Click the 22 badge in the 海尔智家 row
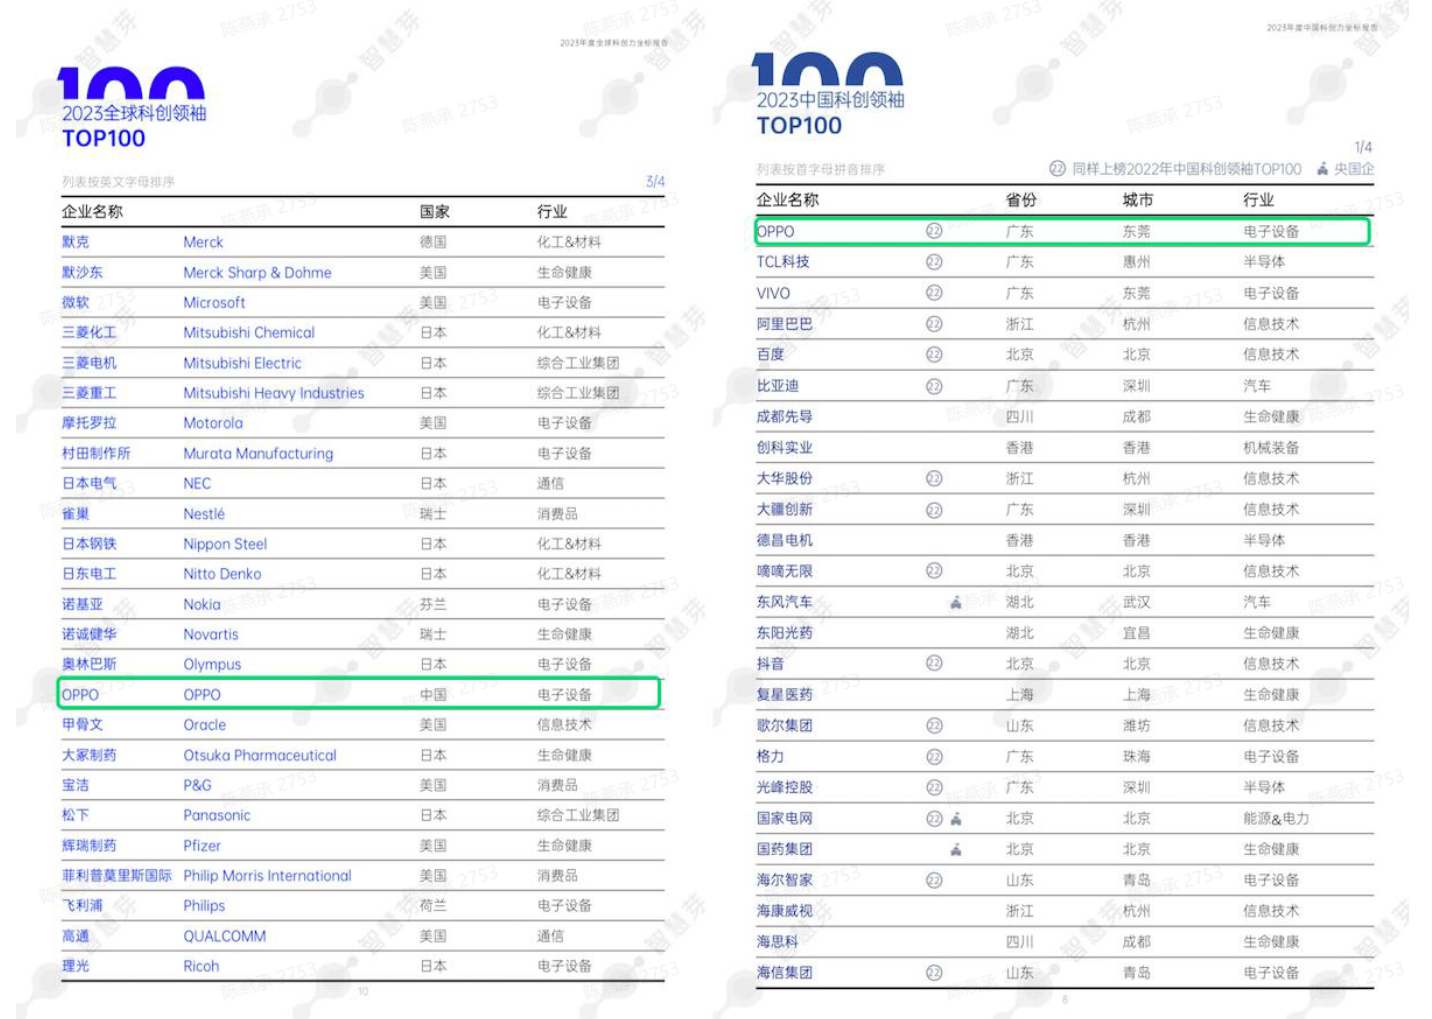Image resolution: width=1432 pixels, height=1019 pixels. [x=934, y=881]
